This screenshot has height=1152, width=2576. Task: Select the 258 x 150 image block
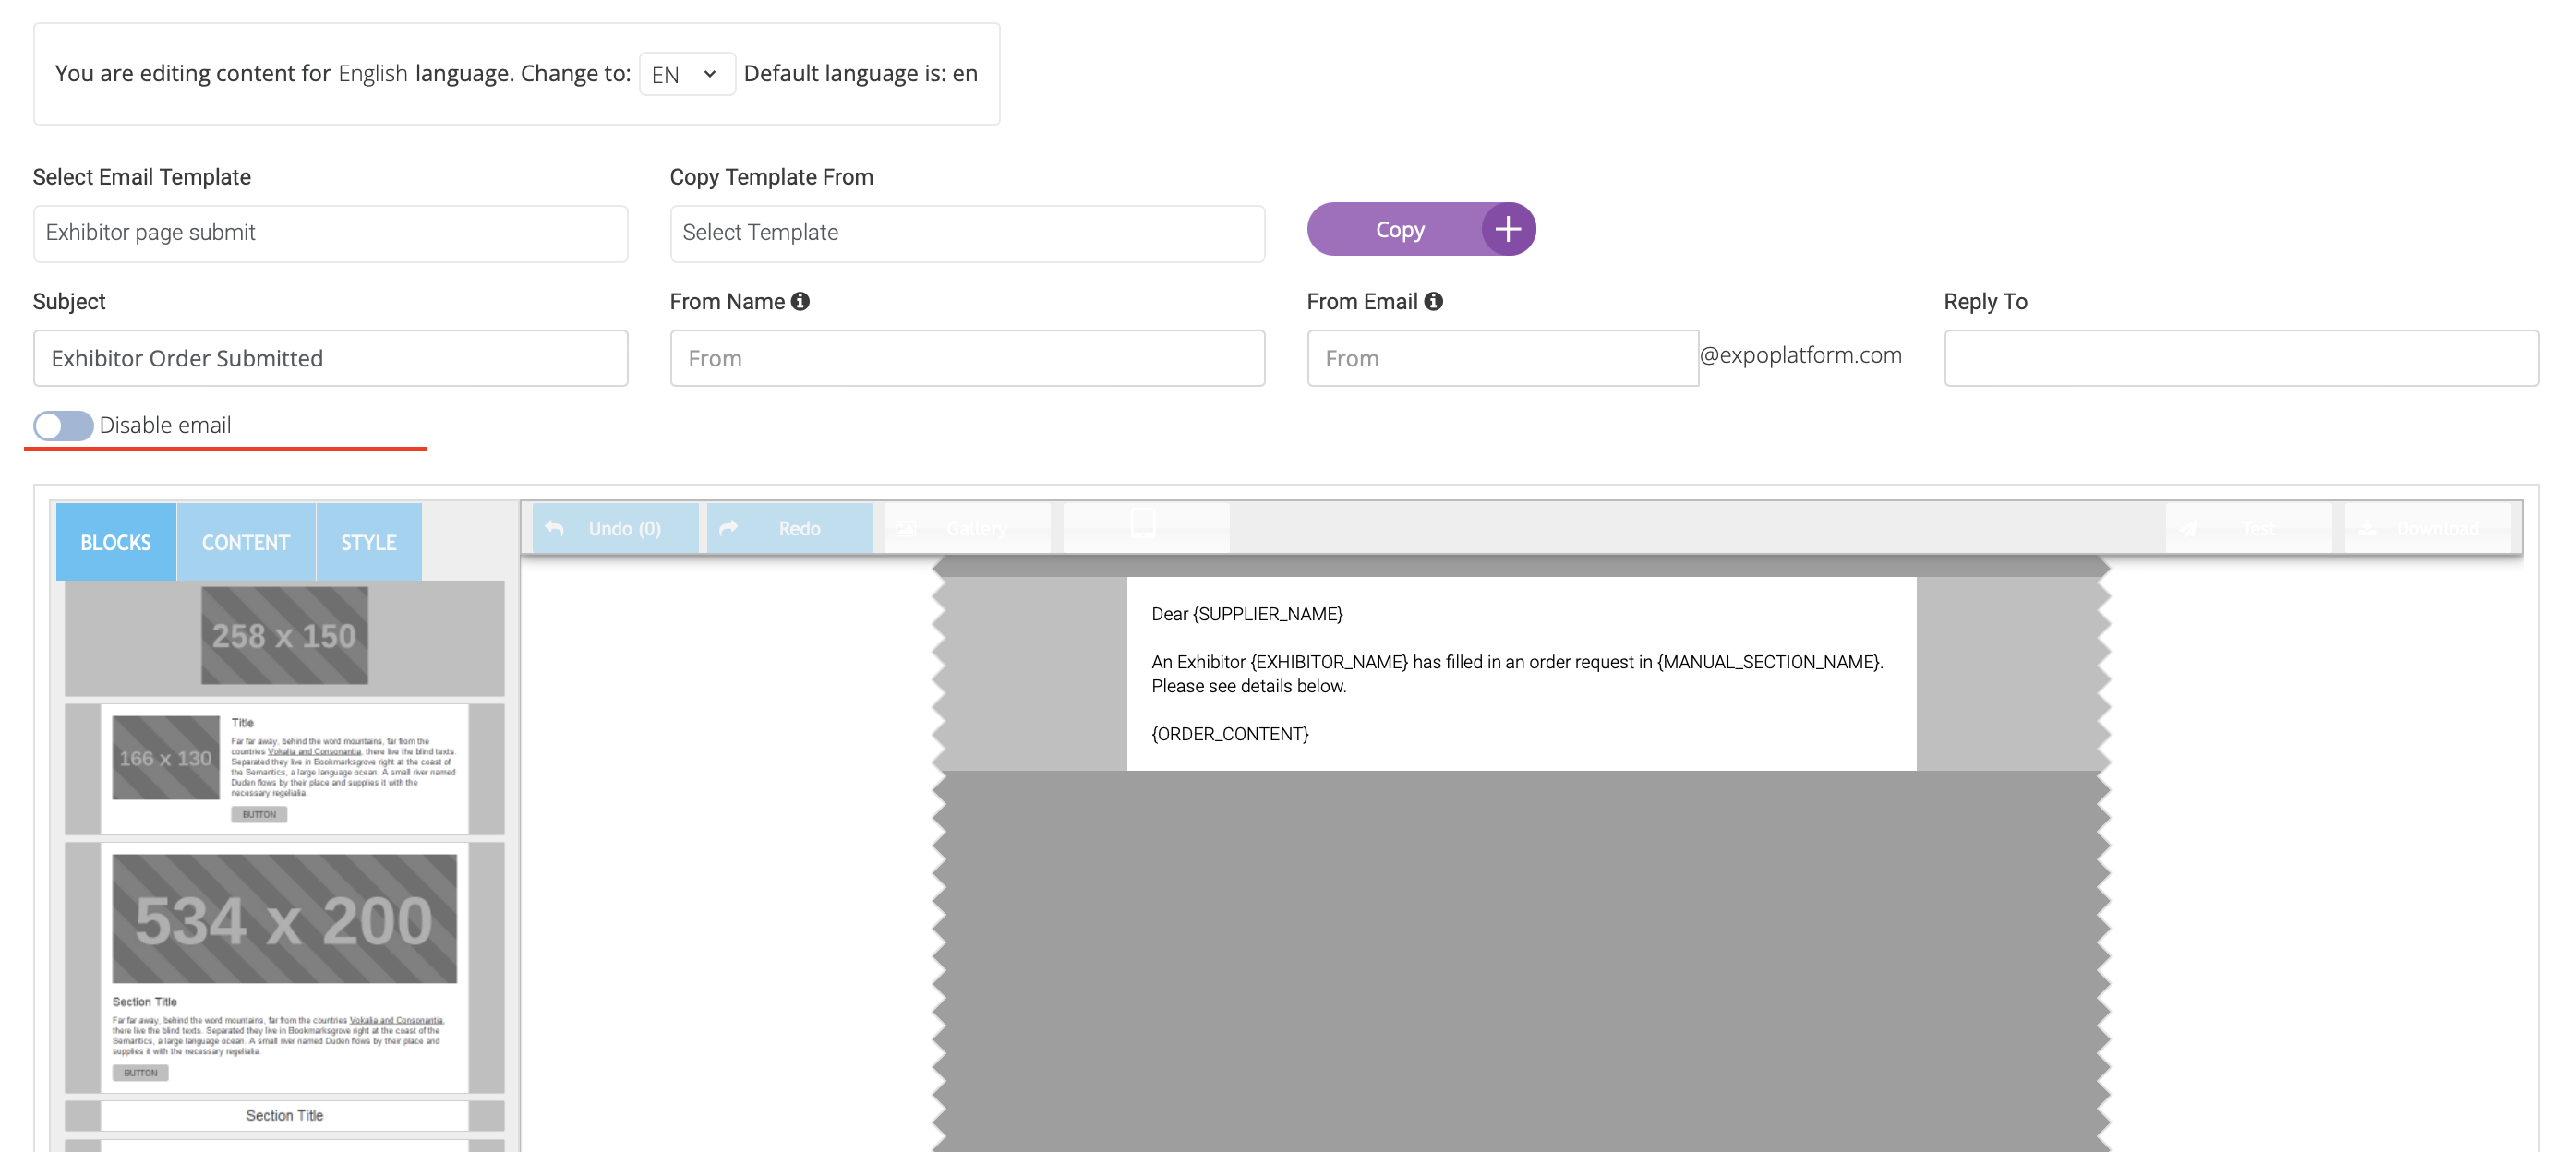pyautogui.click(x=284, y=636)
